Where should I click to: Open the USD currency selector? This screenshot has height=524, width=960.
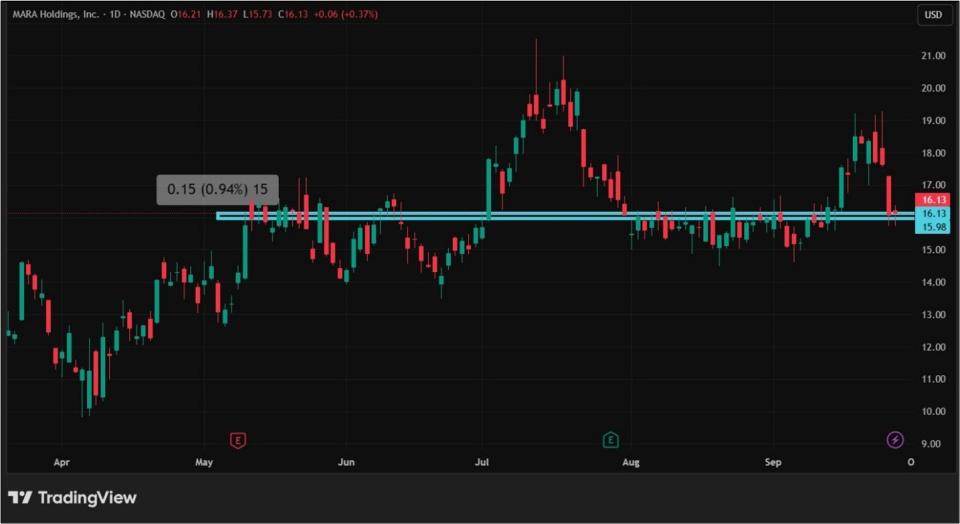(934, 15)
